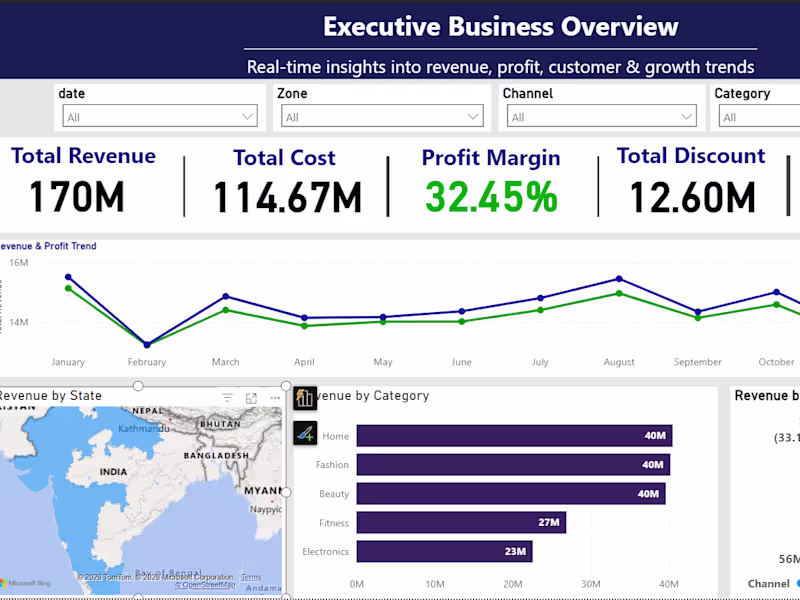
Task: Click the lightning insights icon near Revenue by Category
Action: [305, 398]
